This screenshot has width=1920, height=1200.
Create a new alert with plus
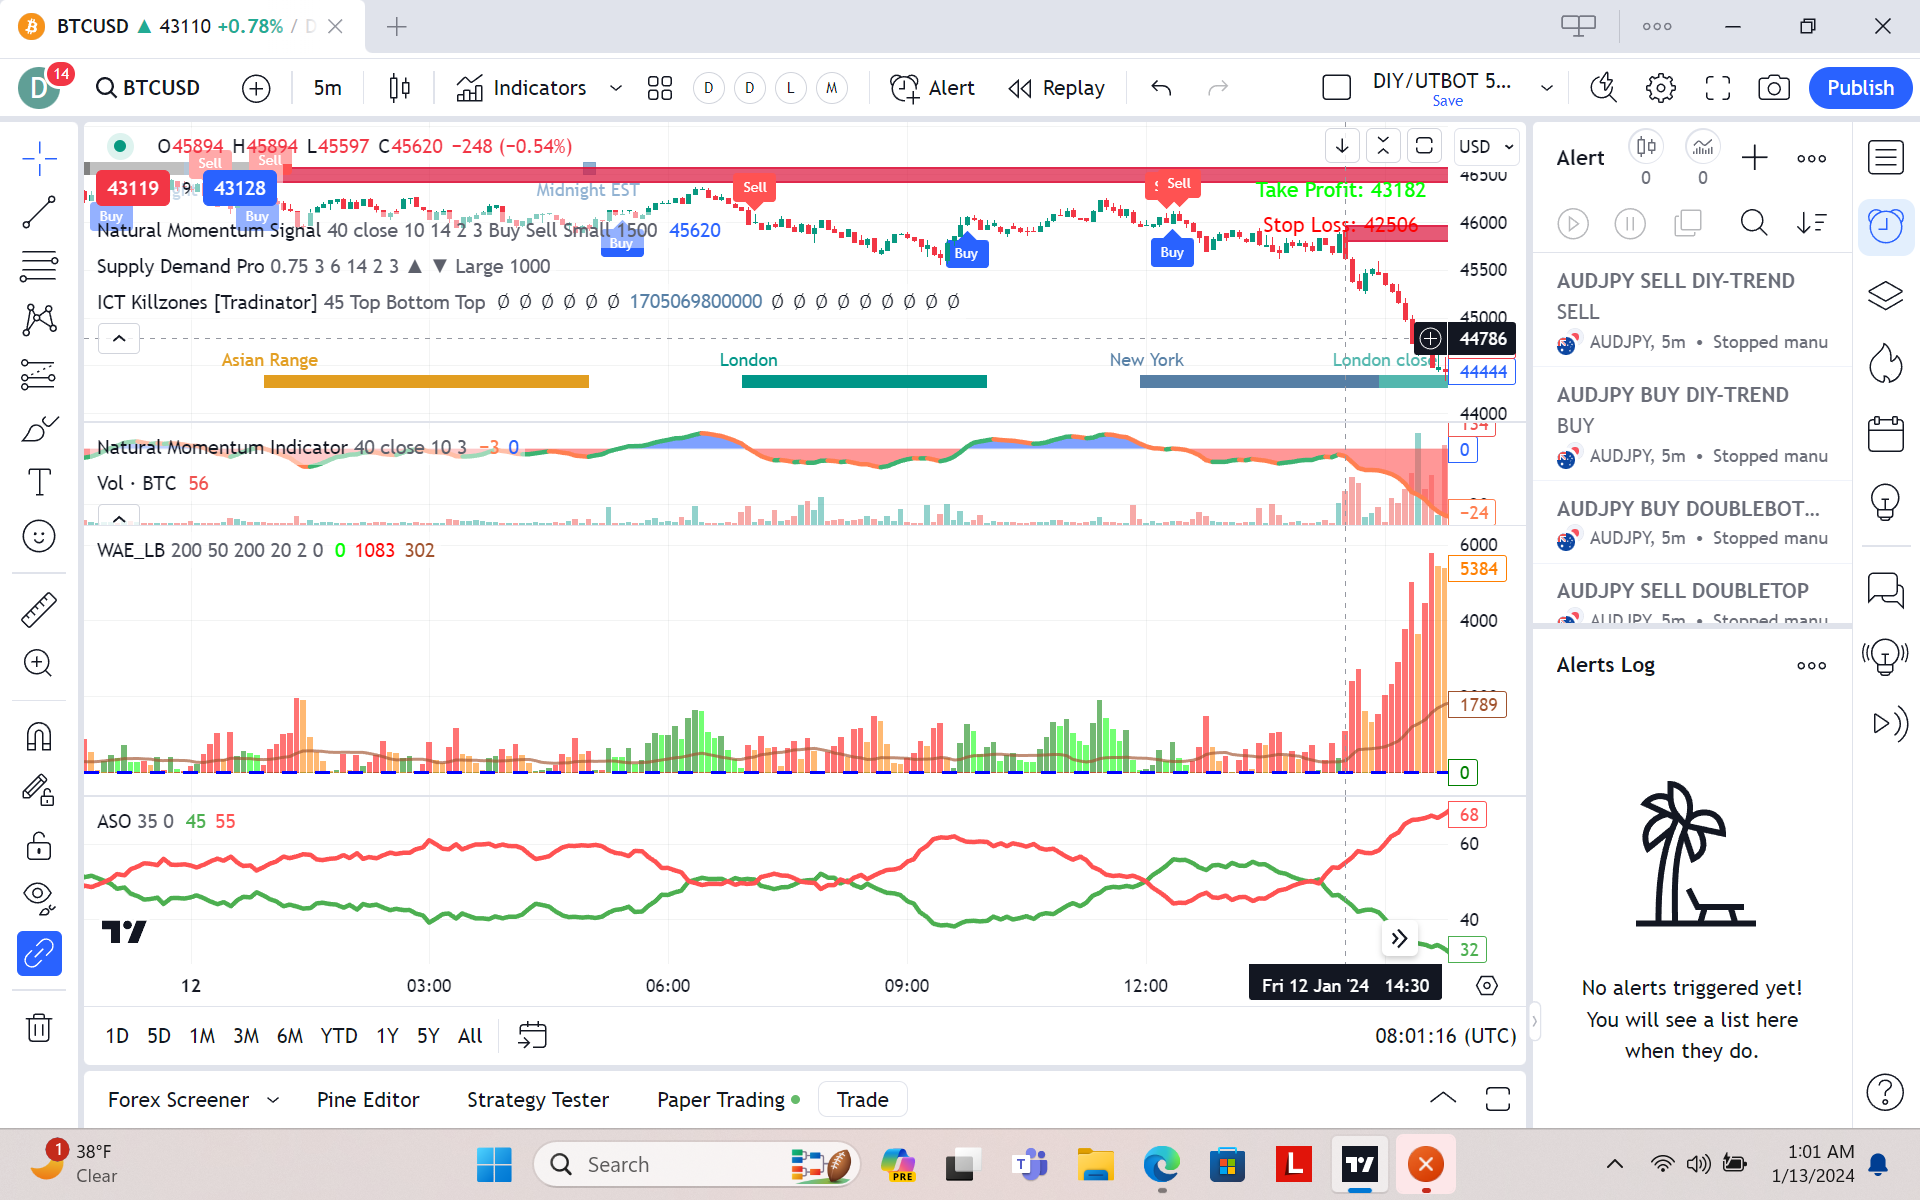(x=1754, y=158)
